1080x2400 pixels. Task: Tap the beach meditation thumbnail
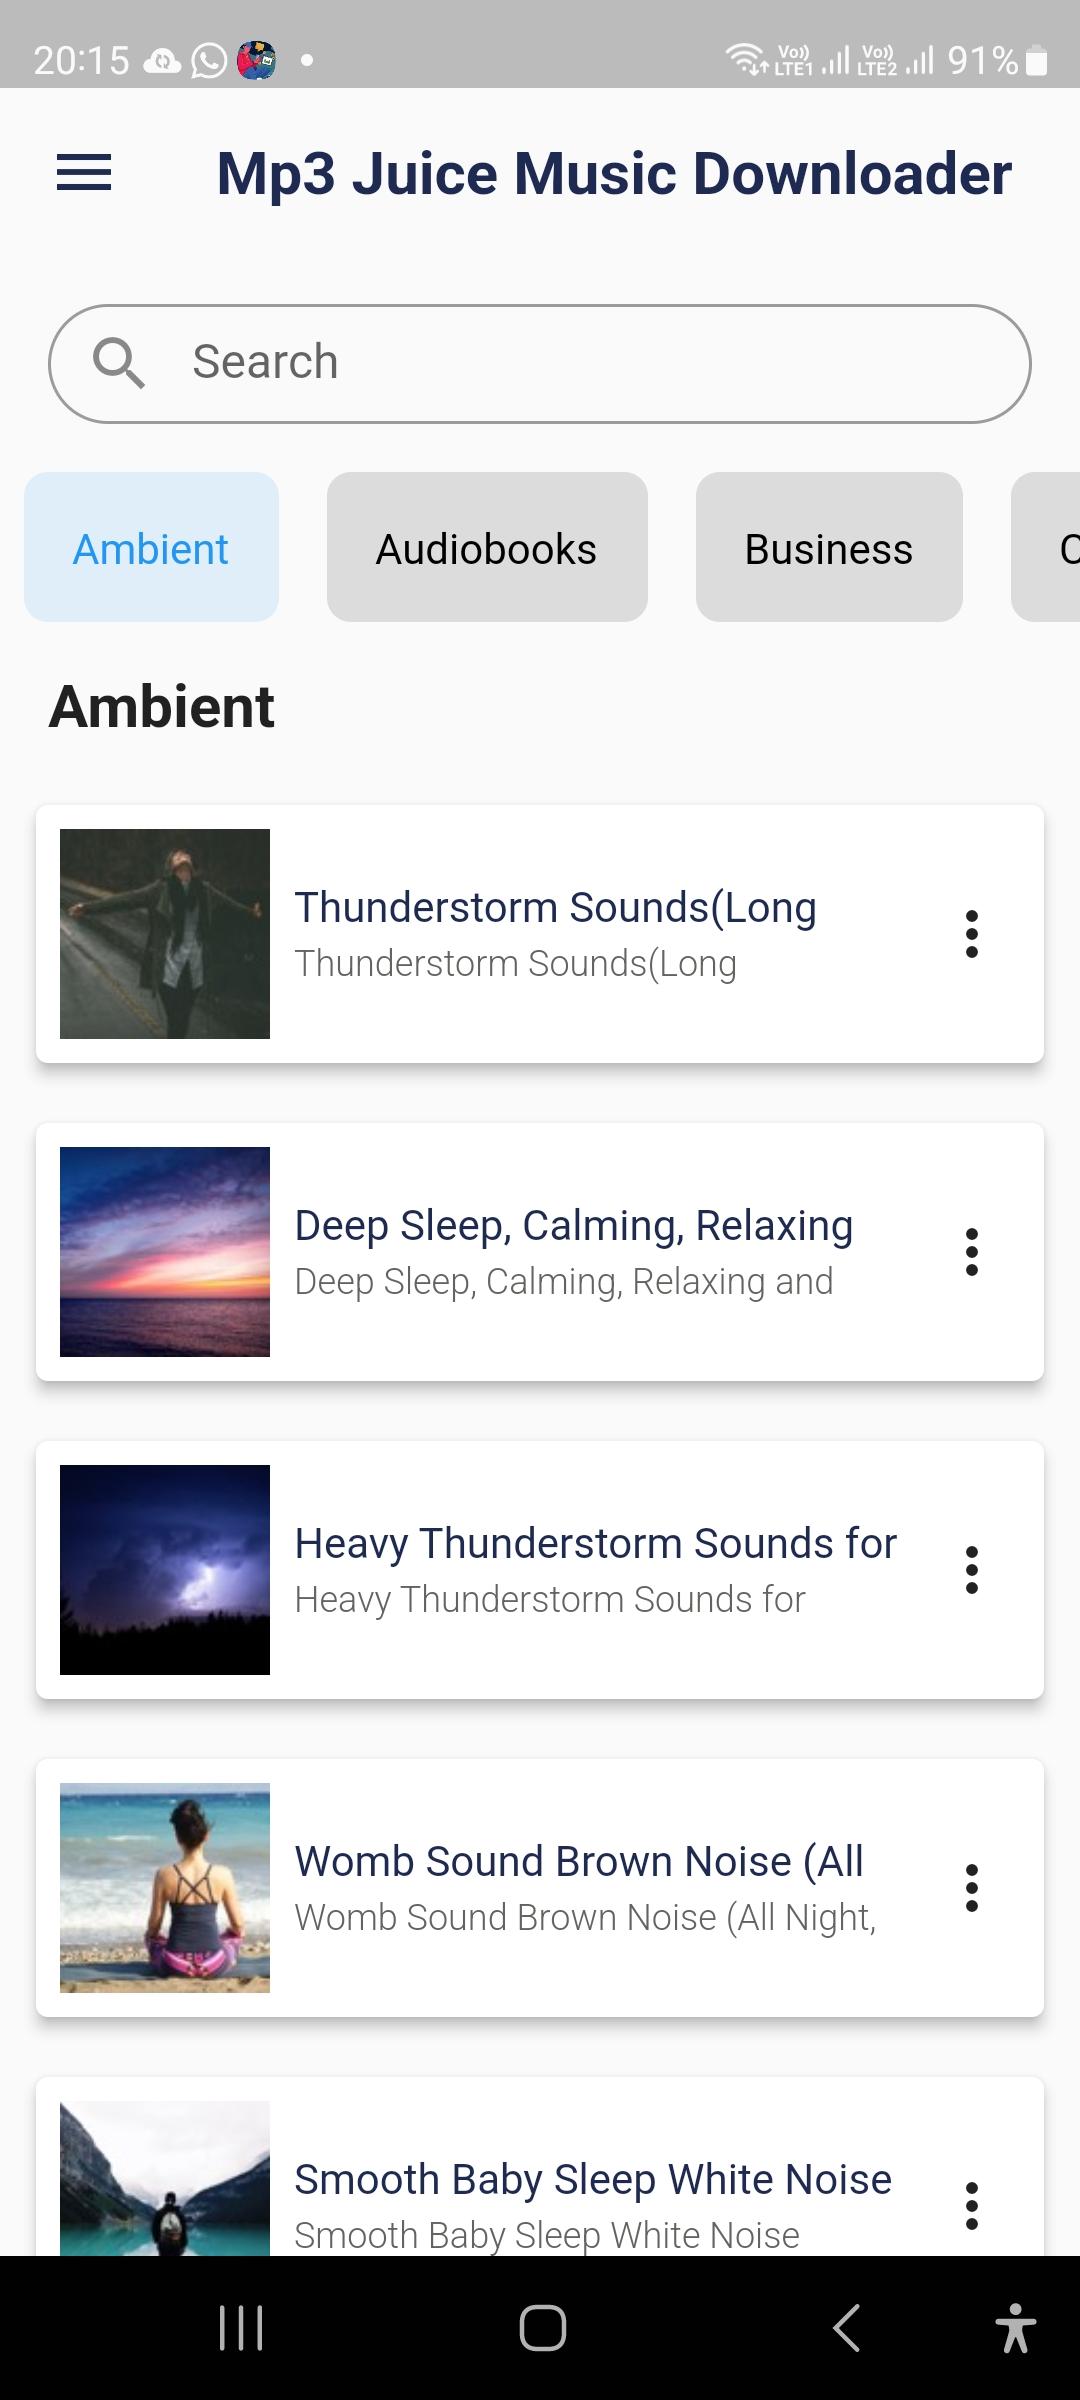[x=165, y=1888]
